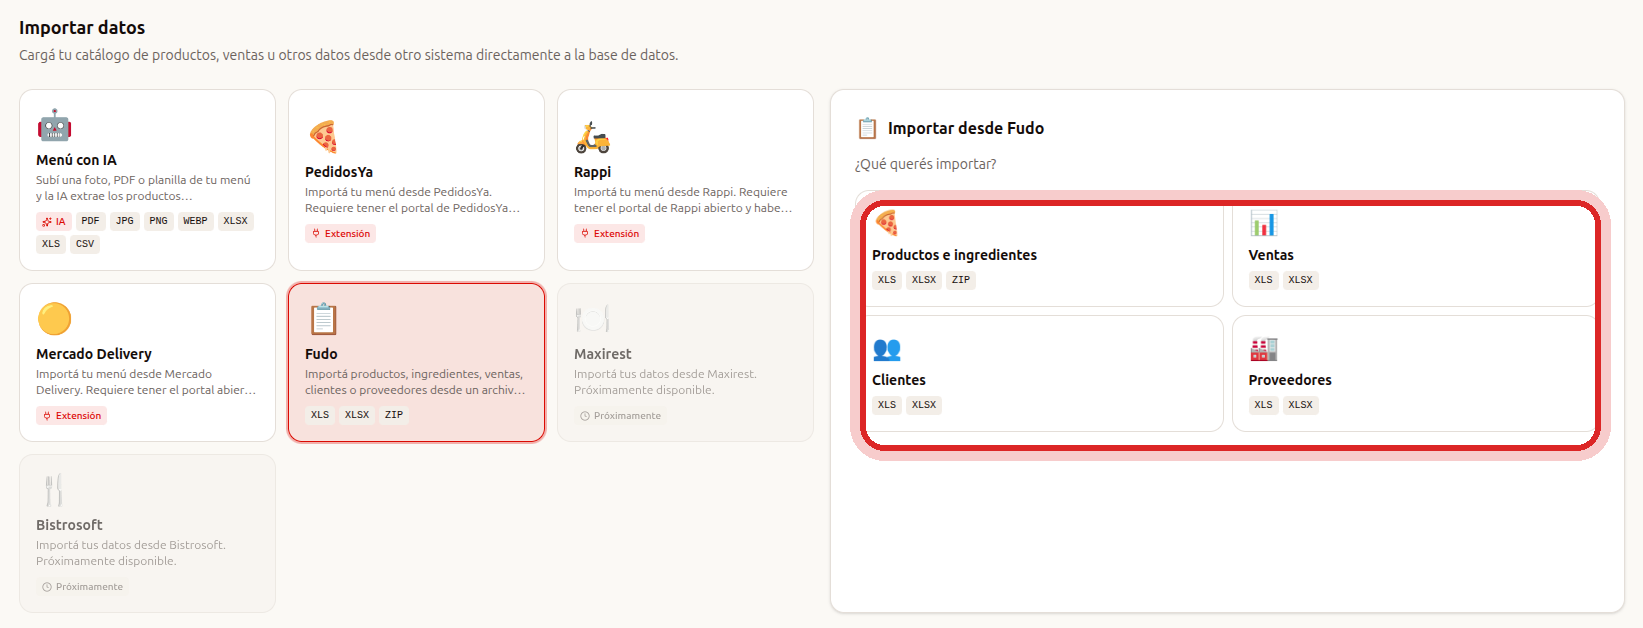Click the plug icon in Rappi Extensión badge
Image resolution: width=1643 pixels, height=628 pixels.
pyautogui.click(x=585, y=234)
